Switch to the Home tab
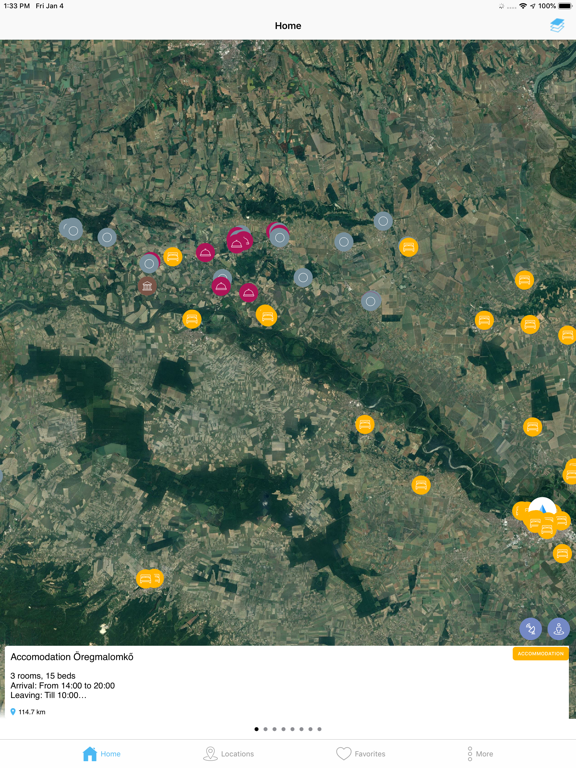Image resolution: width=576 pixels, height=768 pixels. (x=101, y=754)
